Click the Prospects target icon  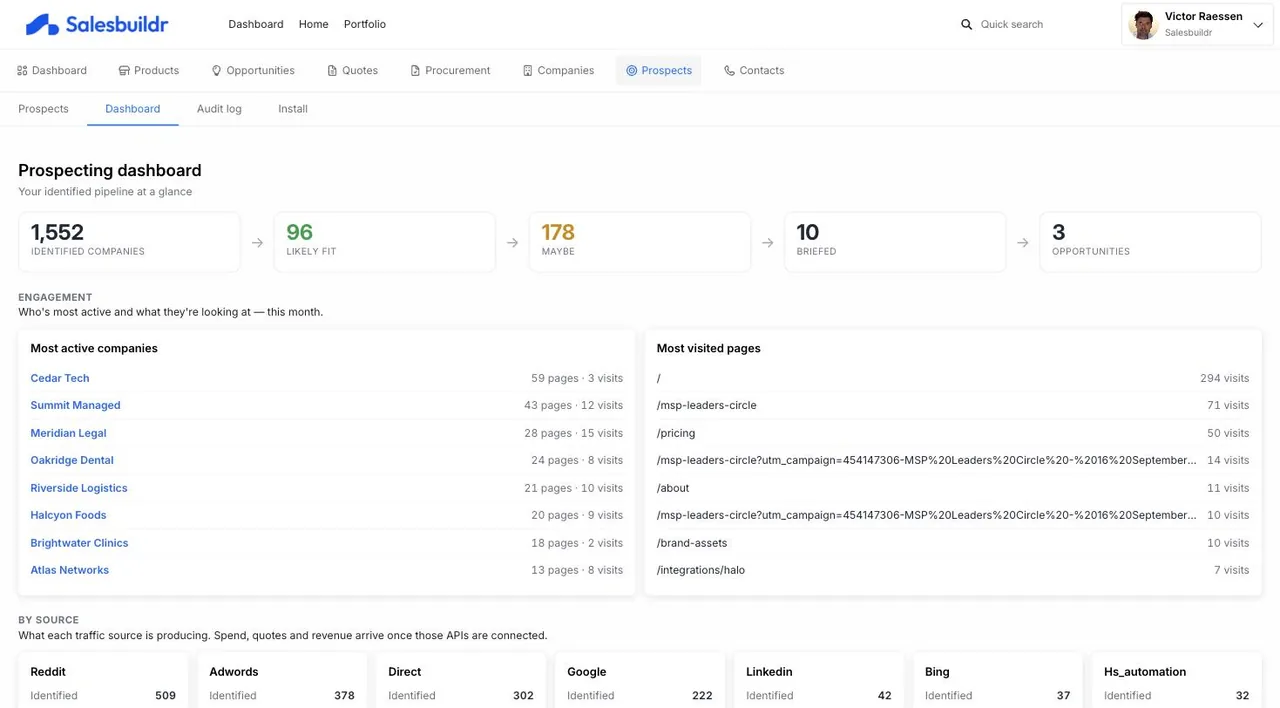coord(631,71)
